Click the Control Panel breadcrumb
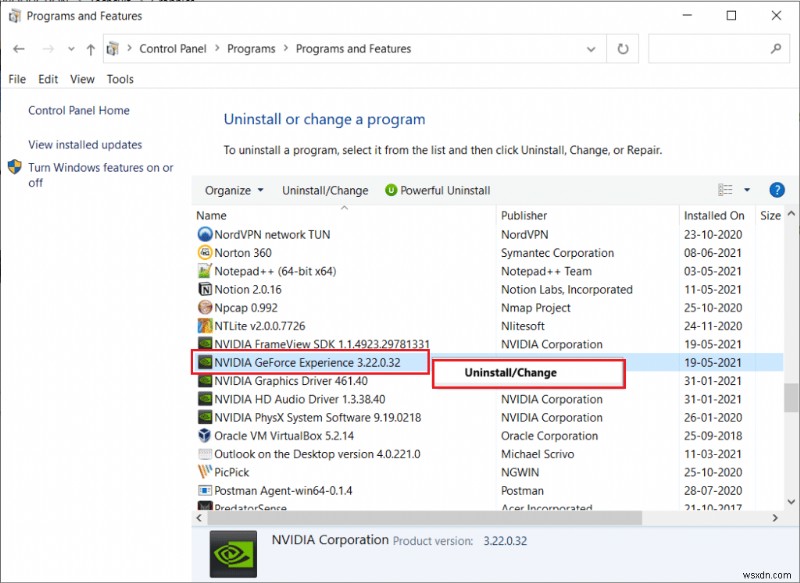The width and height of the screenshot is (800, 583). [x=172, y=49]
